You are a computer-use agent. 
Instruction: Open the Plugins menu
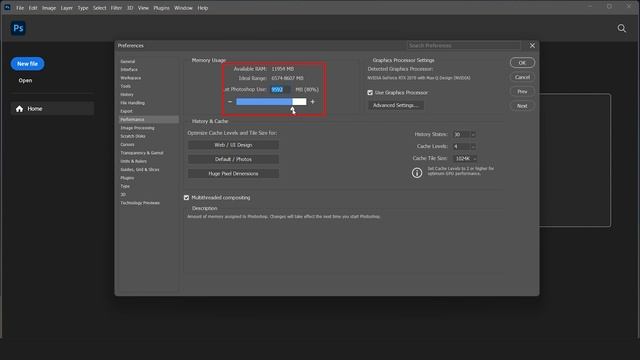point(162,8)
